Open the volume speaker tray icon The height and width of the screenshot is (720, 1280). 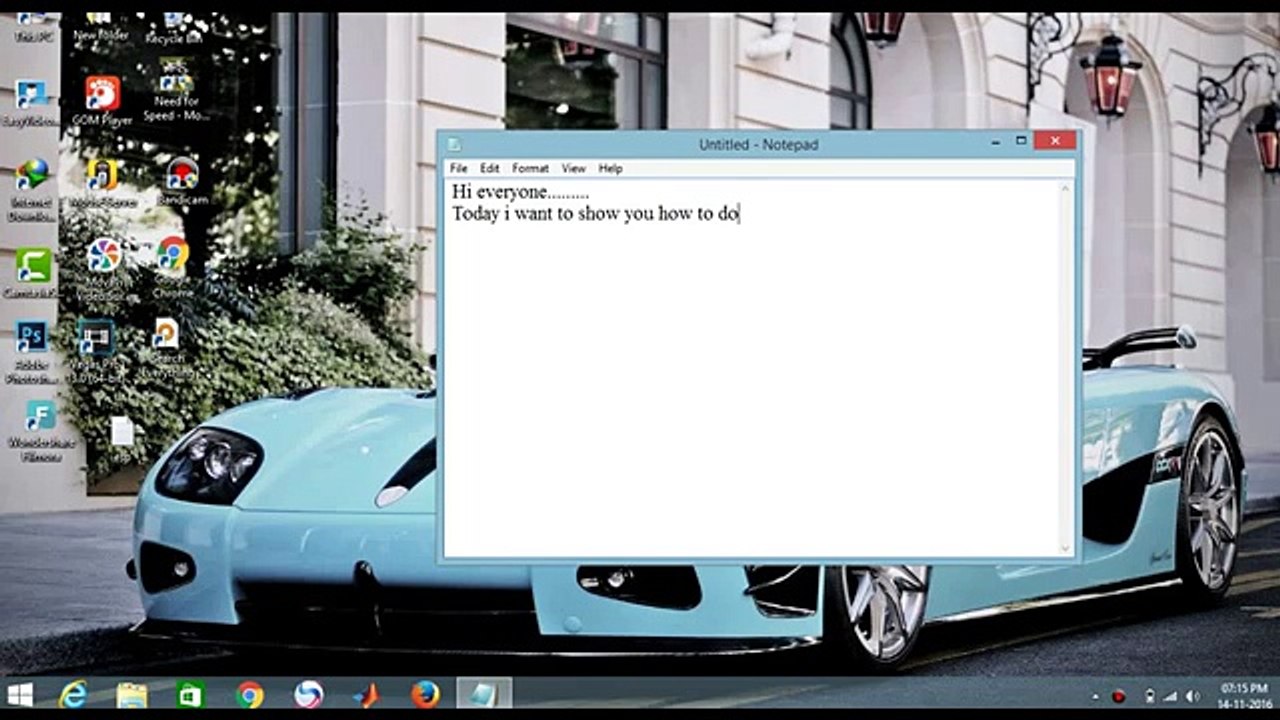point(1193,696)
